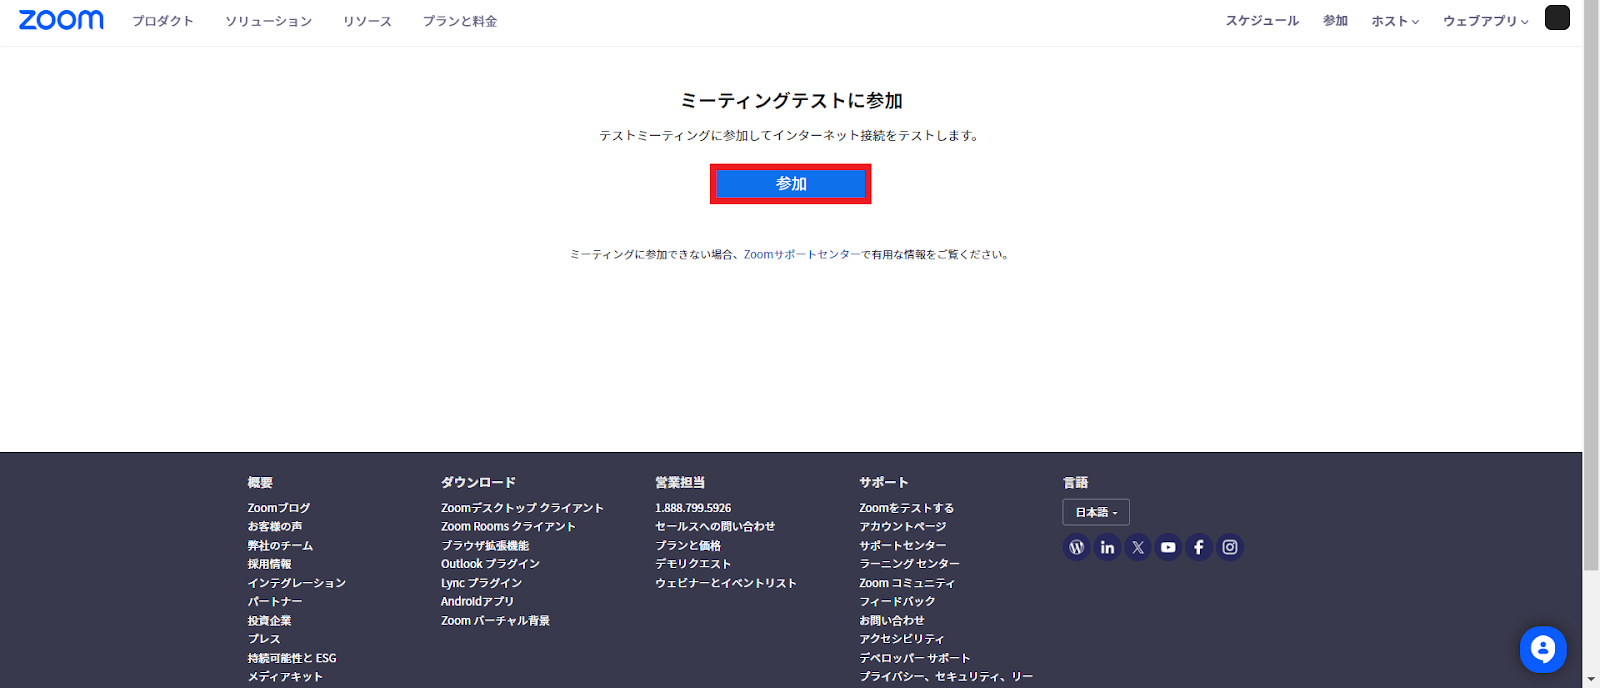Image resolution: width=1600 pixels, height=688 pixels.
Task: Open the YouTube social icon
Action: (x=1168, y=547)
